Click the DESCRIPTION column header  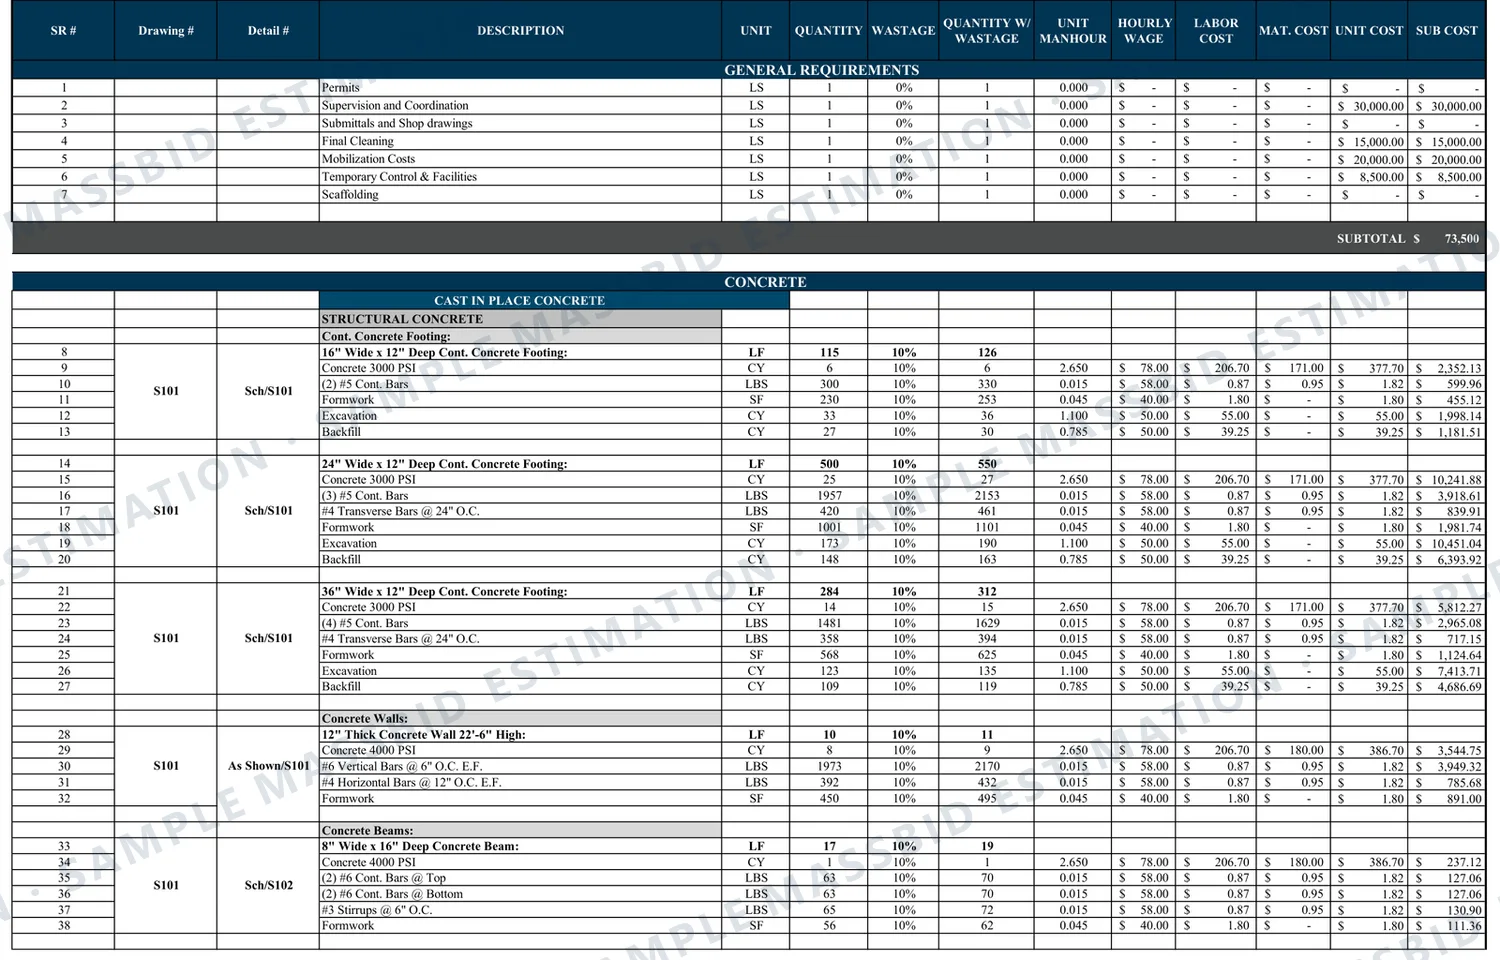tap(520, 31)
